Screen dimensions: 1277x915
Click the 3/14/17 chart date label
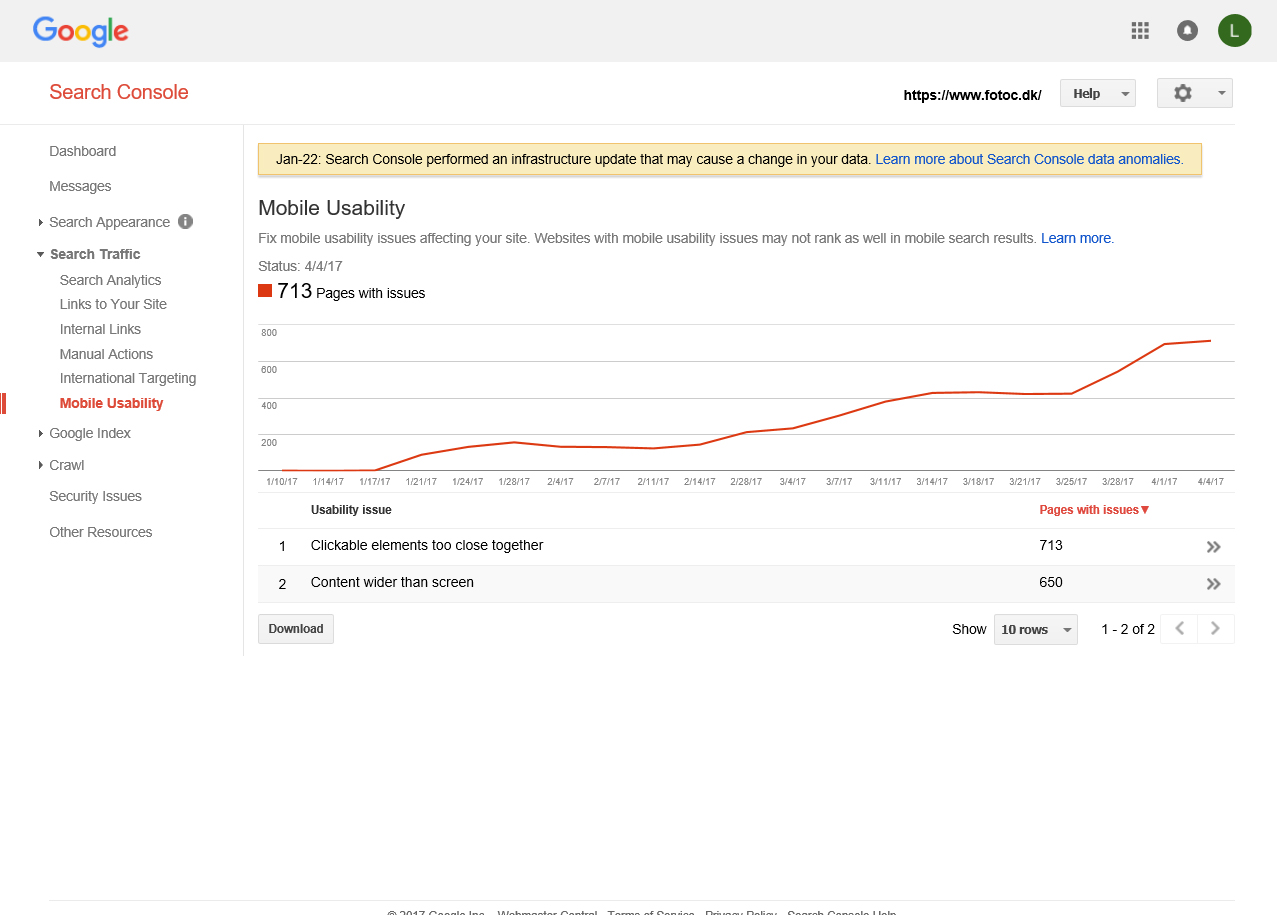click(932, 482)
